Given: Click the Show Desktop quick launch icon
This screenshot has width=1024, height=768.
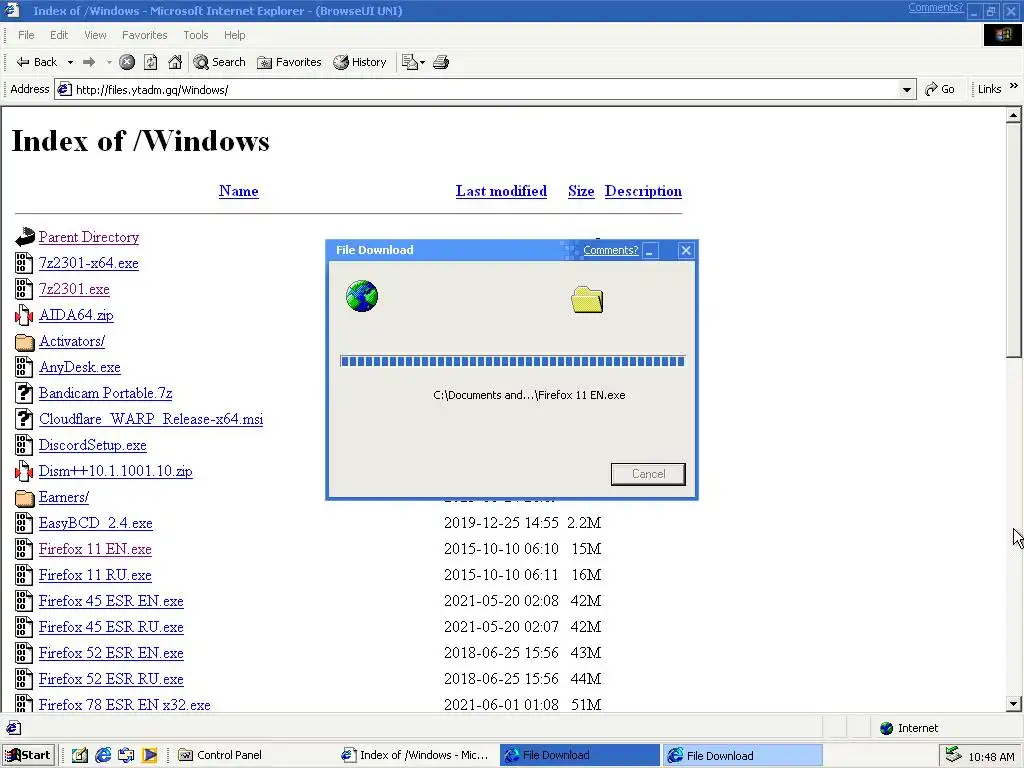Looking at the screenshot, I should 80,755.
